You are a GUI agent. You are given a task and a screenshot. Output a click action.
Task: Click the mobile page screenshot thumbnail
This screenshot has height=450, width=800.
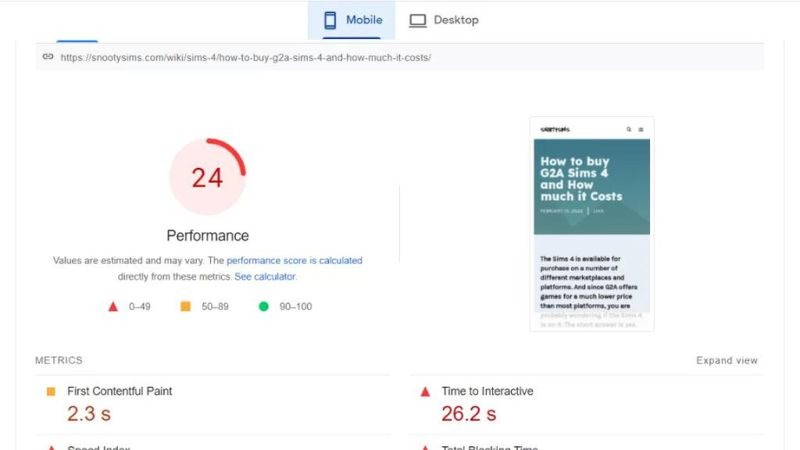592,224
